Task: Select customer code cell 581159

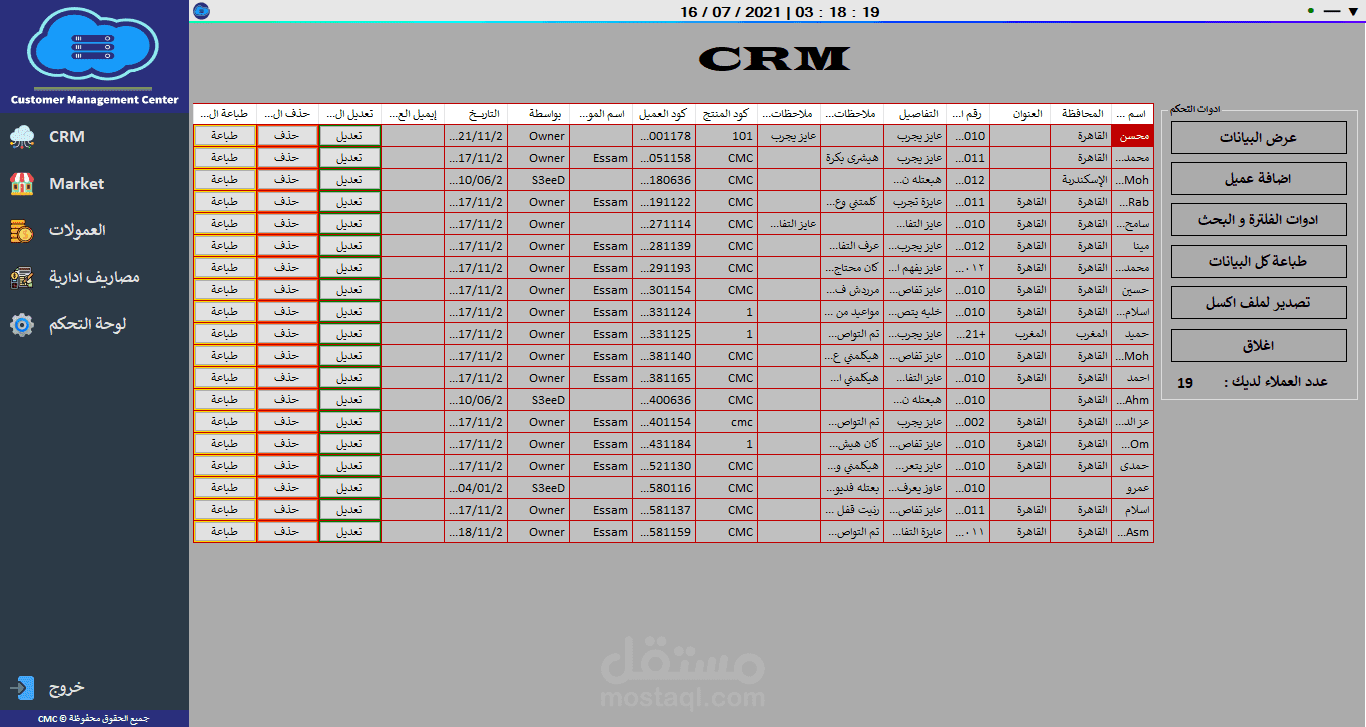Action: coord(664,532)
